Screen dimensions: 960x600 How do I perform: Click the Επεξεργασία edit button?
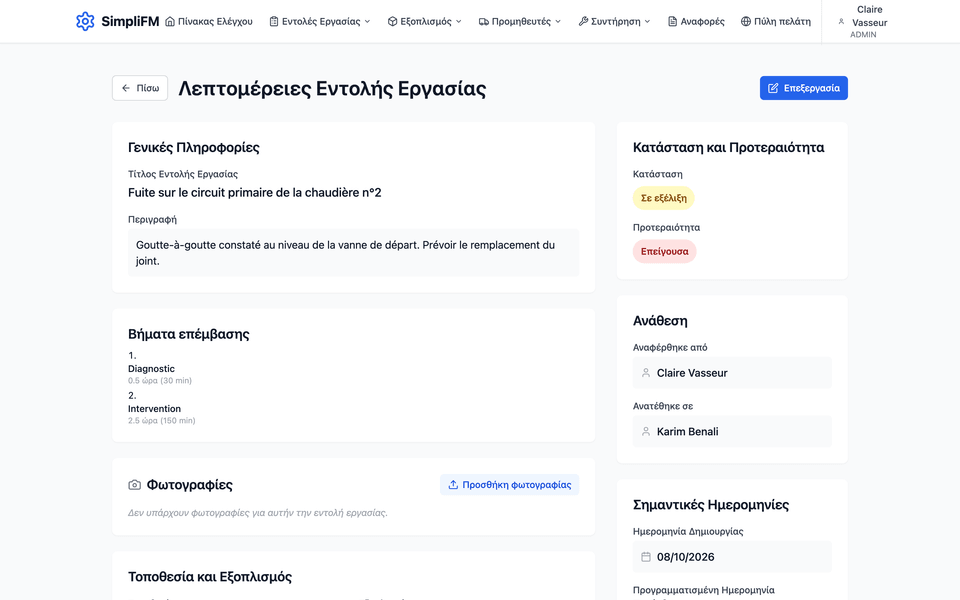(803, 88)
